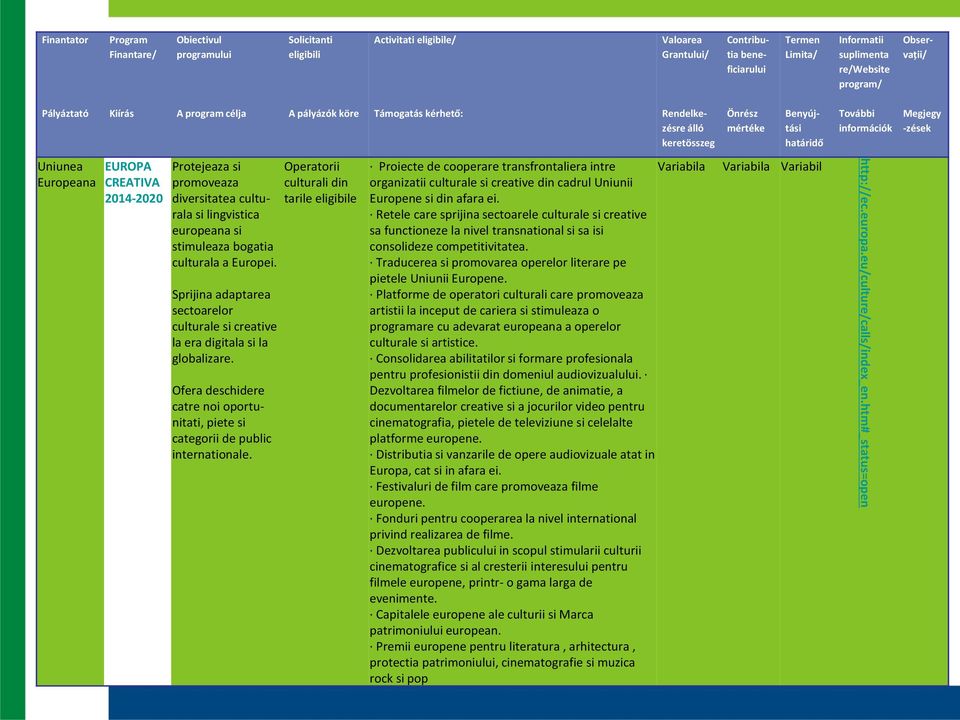Screen dimensions: 960x720
Task: Click the 'Fonduri pentru cooperarea' bullet
Action: pos(503,527)
